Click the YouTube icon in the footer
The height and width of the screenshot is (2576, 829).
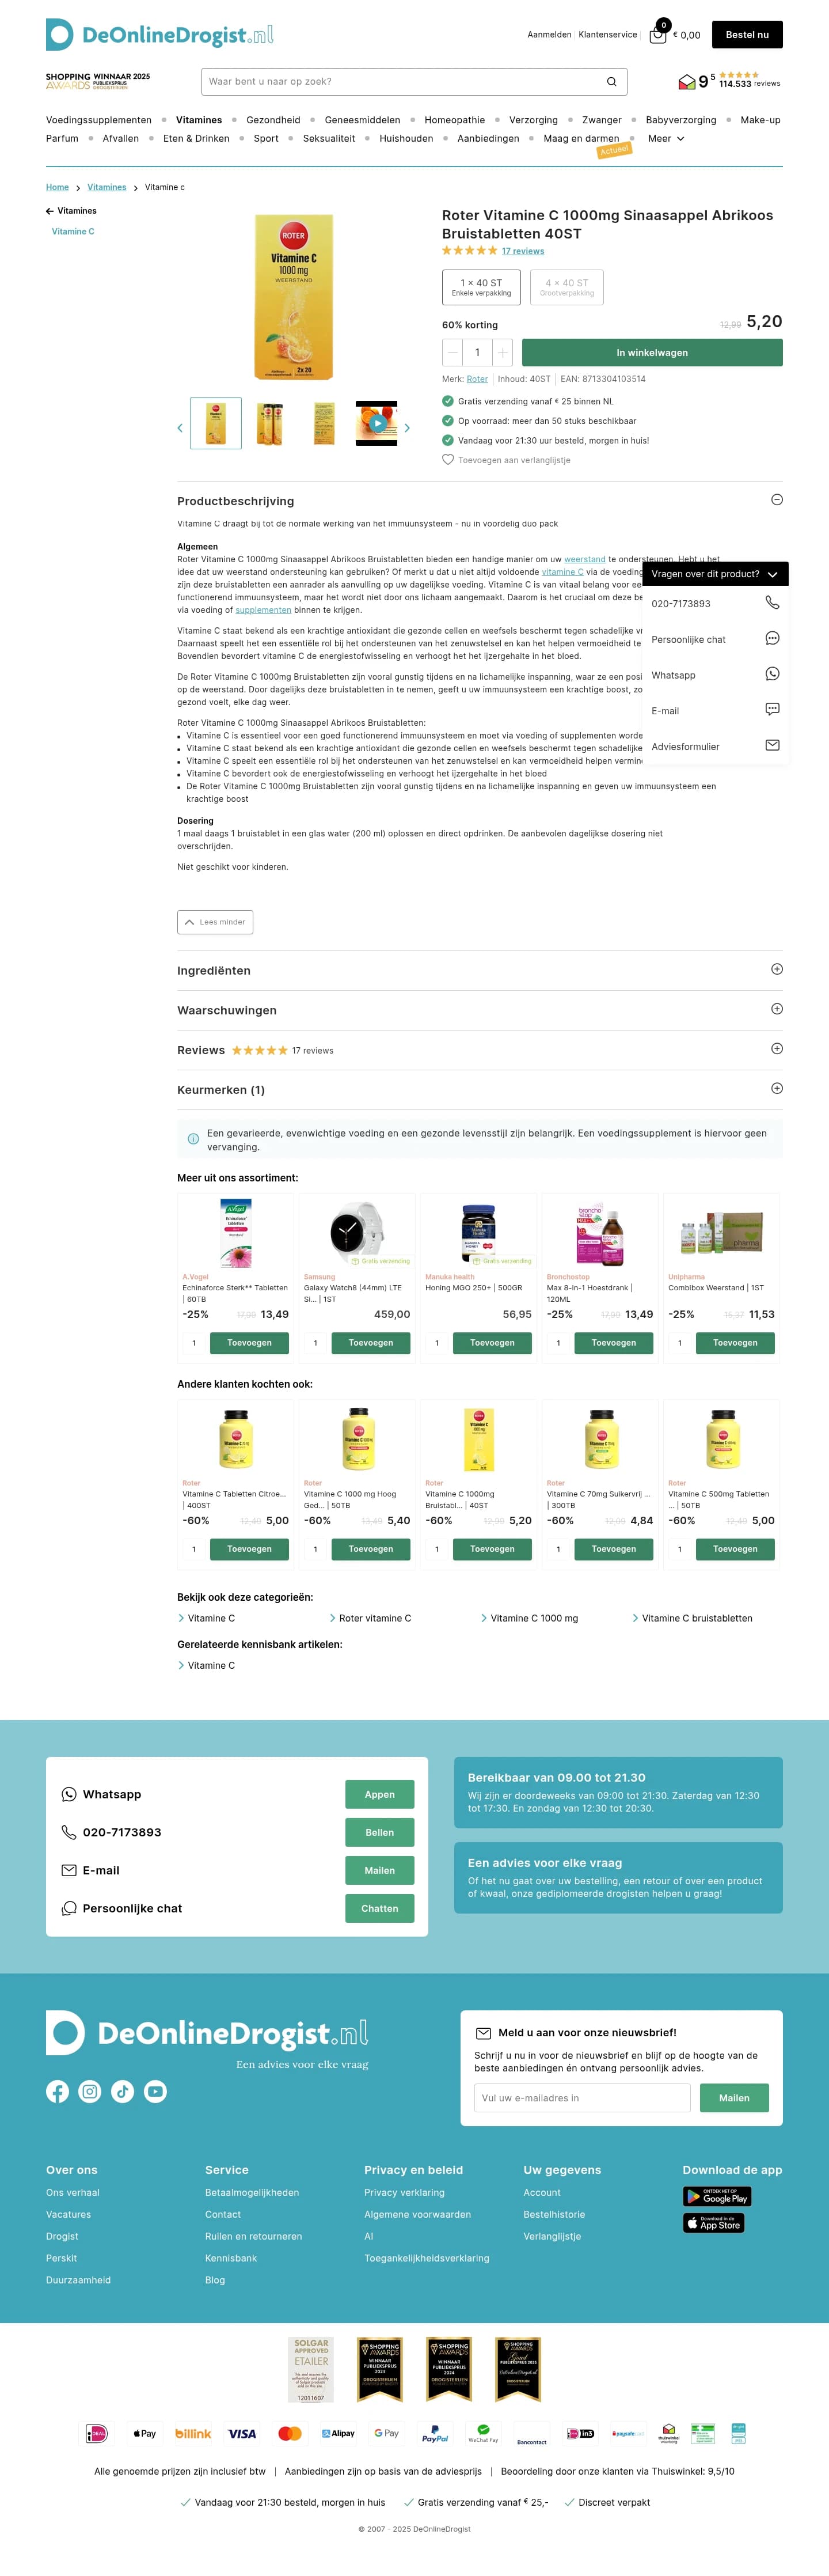coord(156,2091)
